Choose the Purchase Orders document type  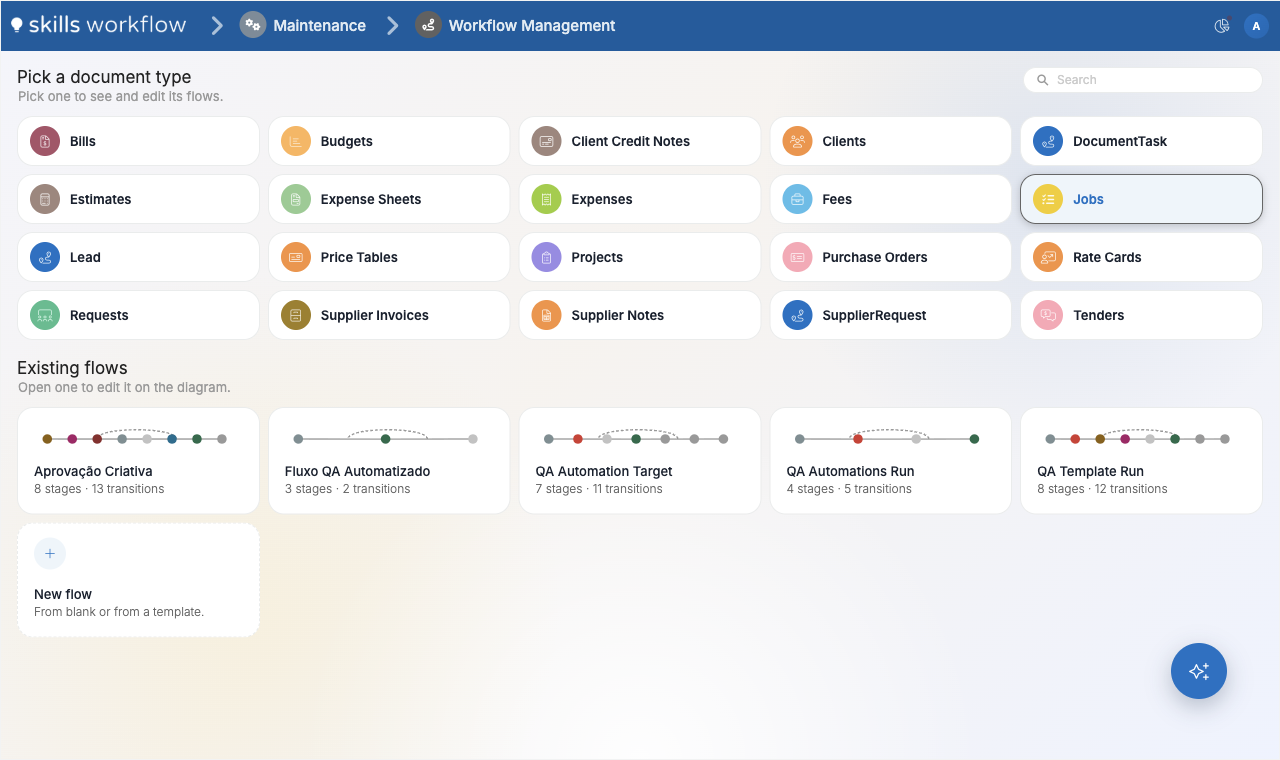(890, 257)
